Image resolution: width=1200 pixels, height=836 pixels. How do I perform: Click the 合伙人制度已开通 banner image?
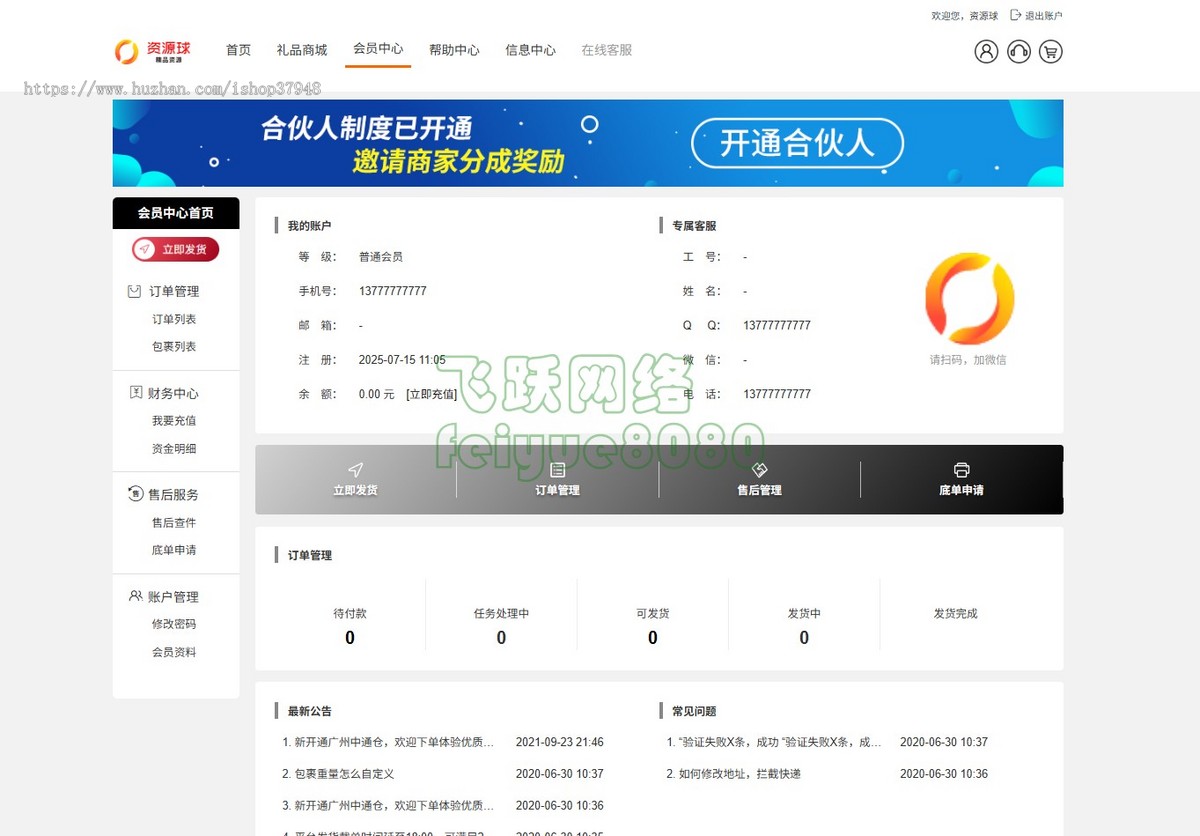click(588, 143)
